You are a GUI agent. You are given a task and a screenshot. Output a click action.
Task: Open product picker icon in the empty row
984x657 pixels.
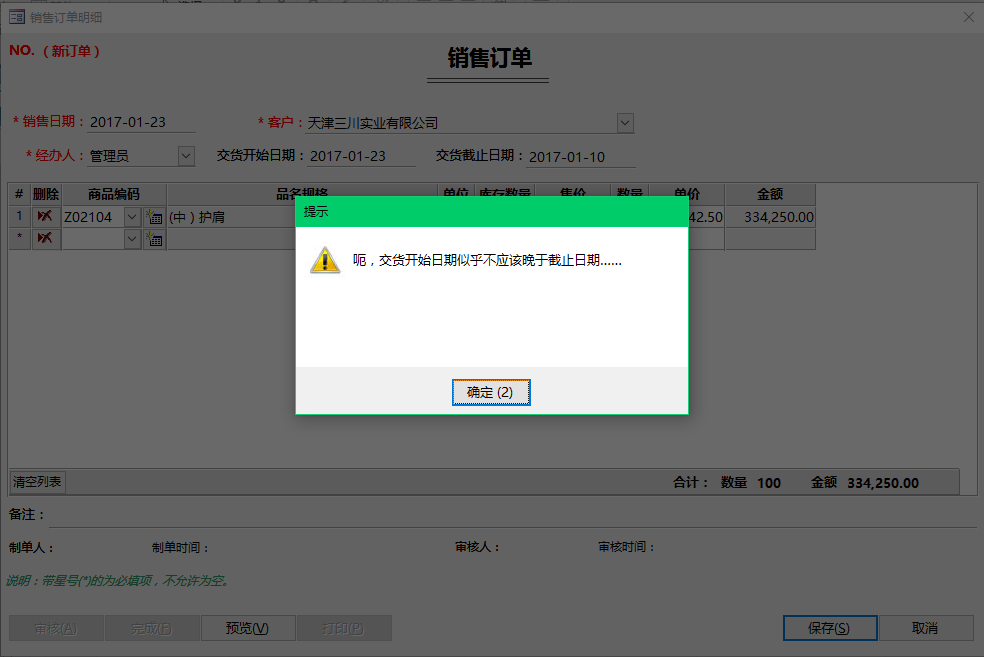click(x=154, y=239)
